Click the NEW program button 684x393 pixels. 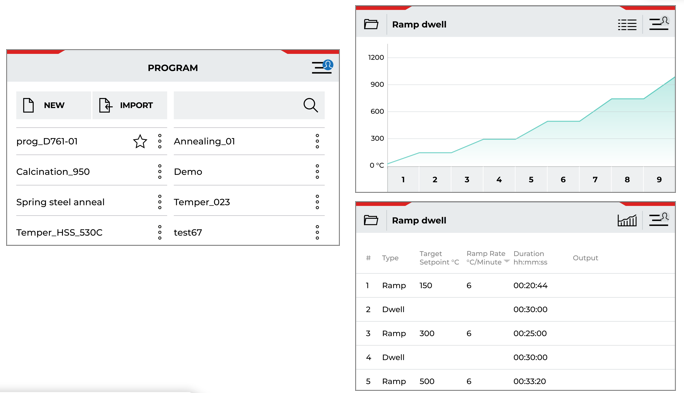[x=54, y=105]
